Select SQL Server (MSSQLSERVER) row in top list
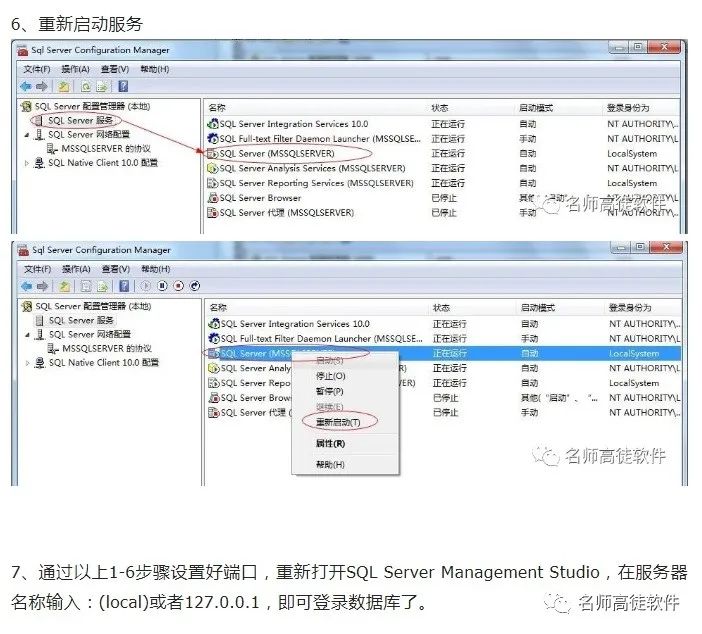702x634 pixels. click(277, 153)
